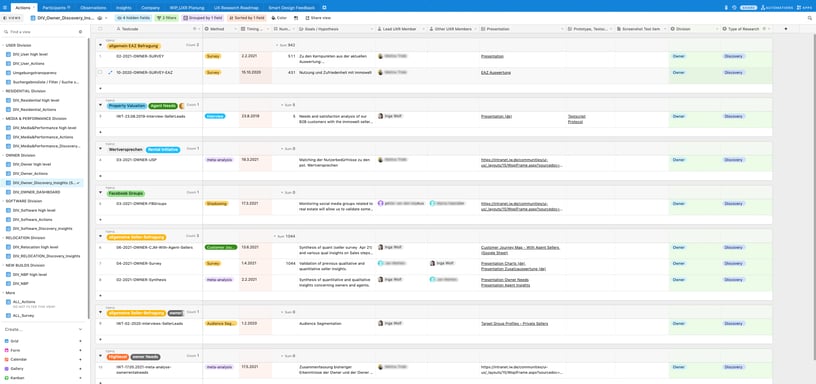Click the Interview tag in row INT-23.08.2019
Screen dimensions: 816x384
[x=215, y=116]
